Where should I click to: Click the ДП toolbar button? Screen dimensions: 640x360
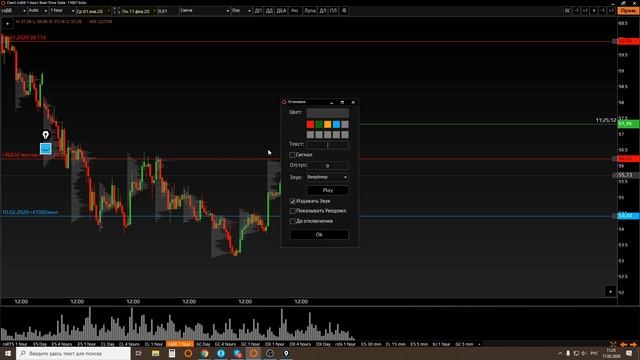pos(258,11)
